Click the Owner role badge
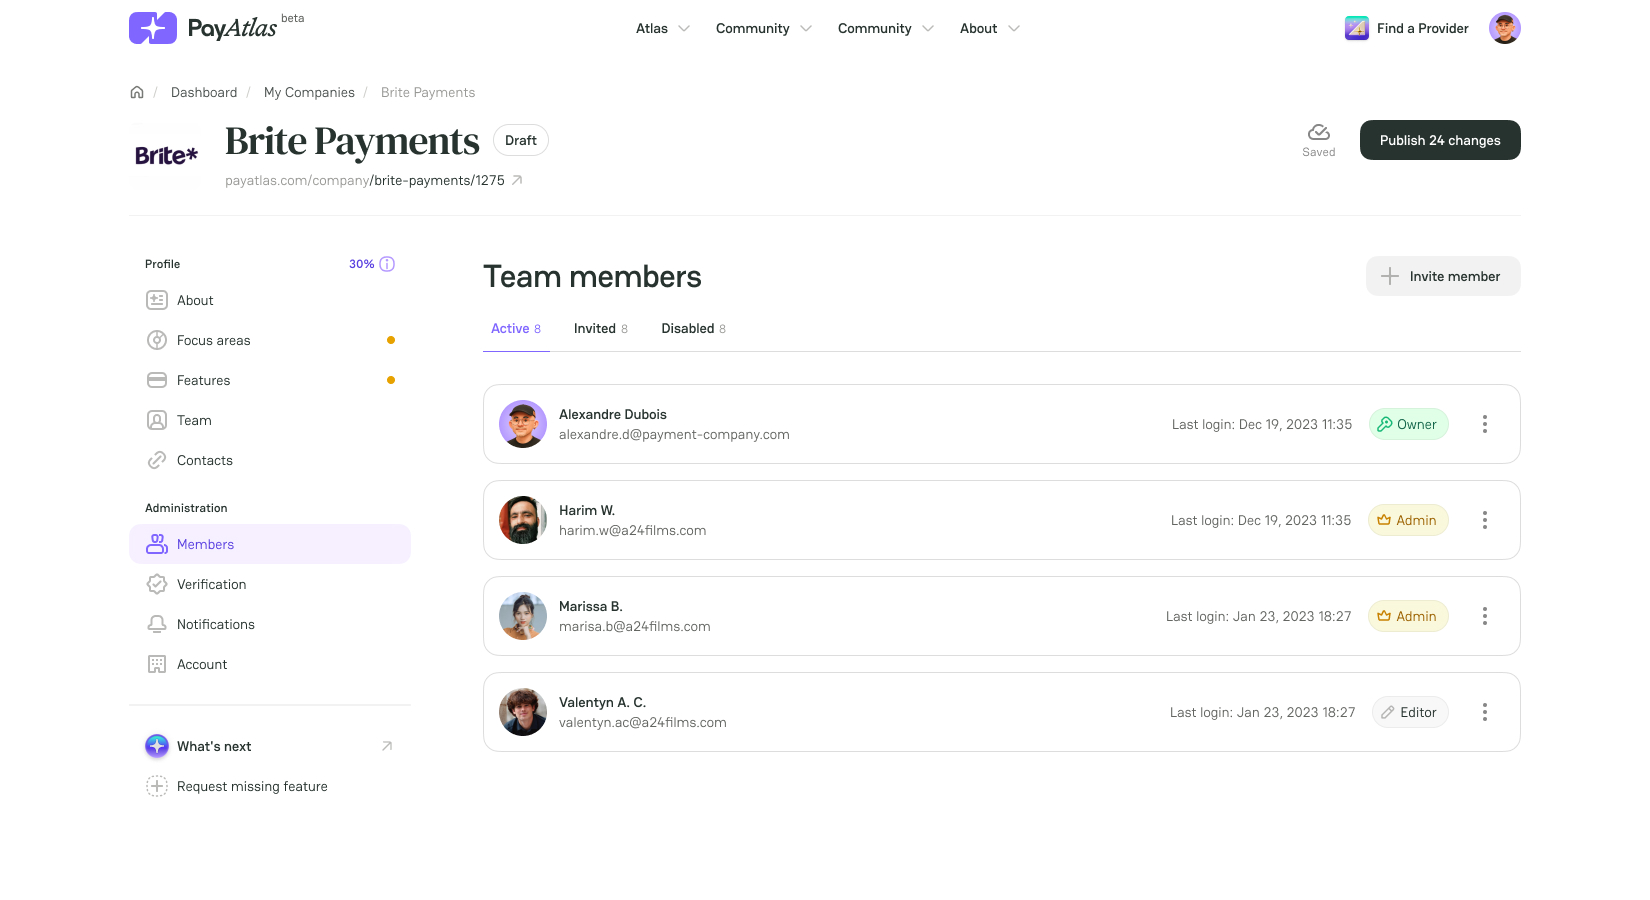The image size is (1650, 900). pos(1408,424)
